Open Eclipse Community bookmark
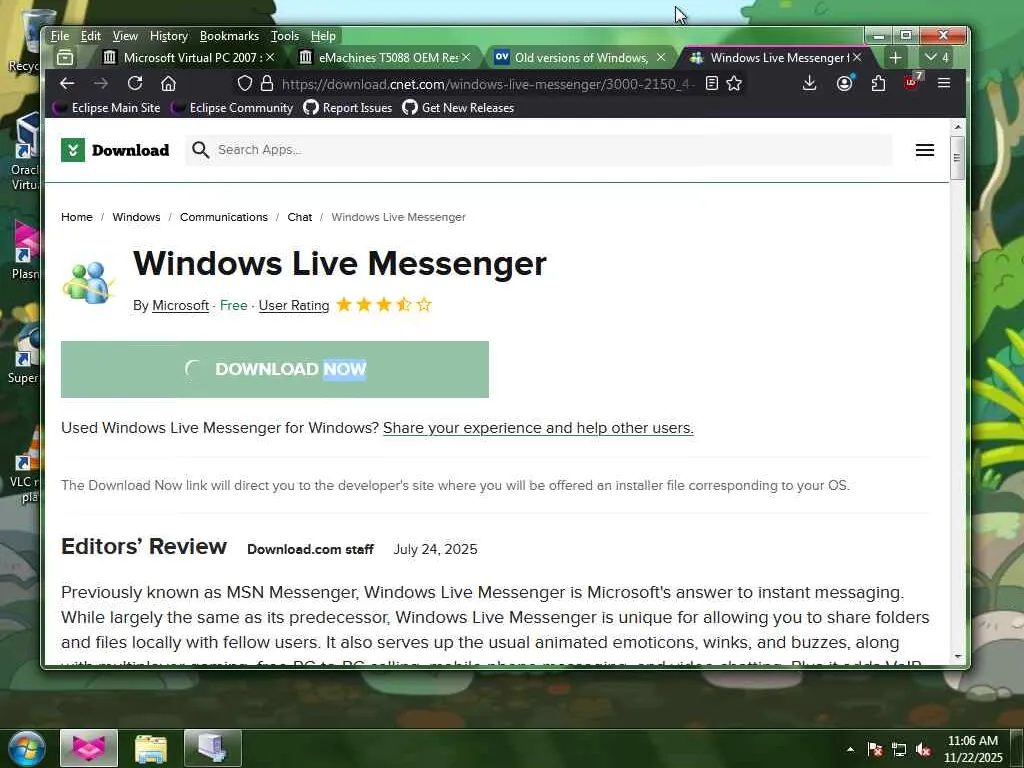Screen dimensions: 1024x768 coord(232,108)
